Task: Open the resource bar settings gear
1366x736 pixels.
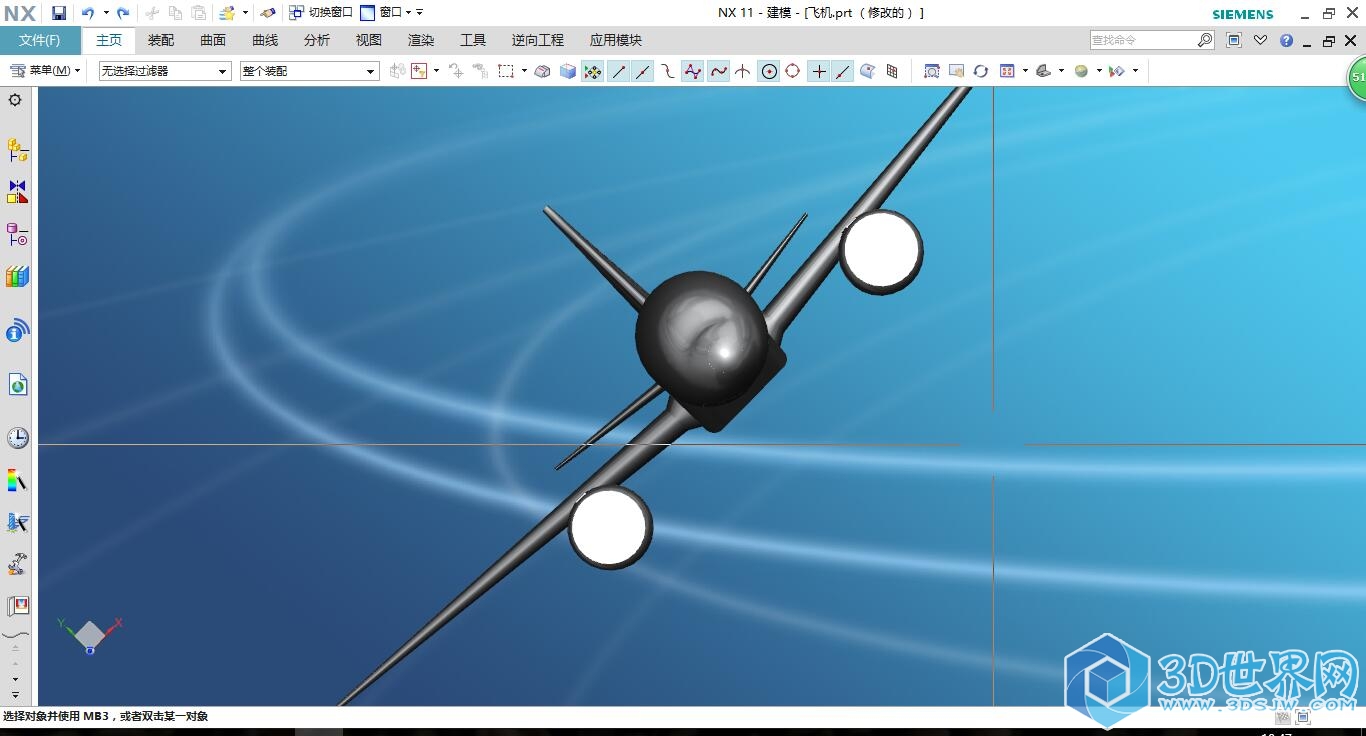Action: (x=15, y=100)
